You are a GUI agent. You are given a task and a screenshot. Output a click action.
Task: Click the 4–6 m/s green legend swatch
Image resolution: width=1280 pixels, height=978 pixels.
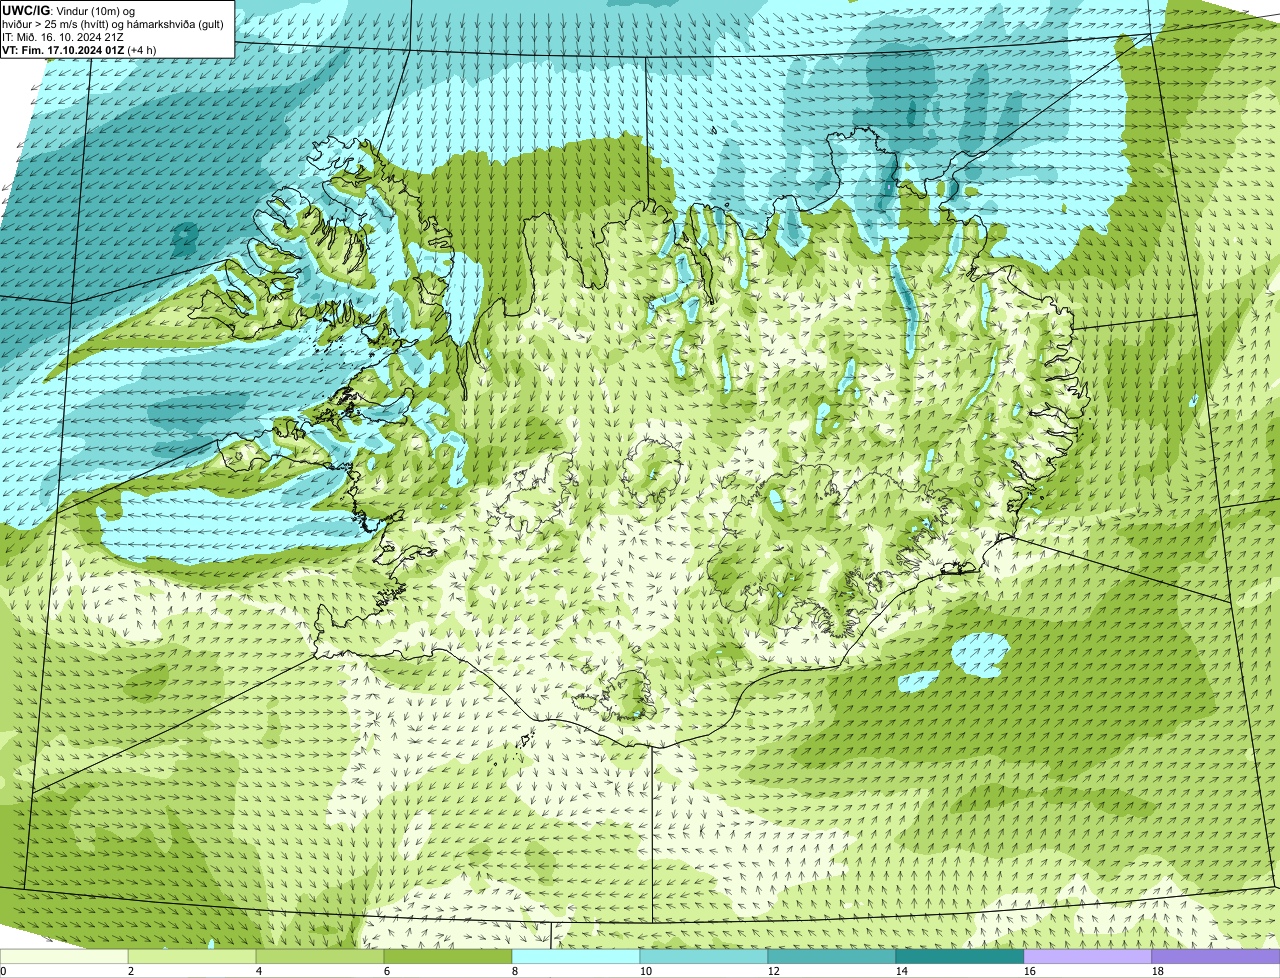pyautogui.click(x=320, y=956)
